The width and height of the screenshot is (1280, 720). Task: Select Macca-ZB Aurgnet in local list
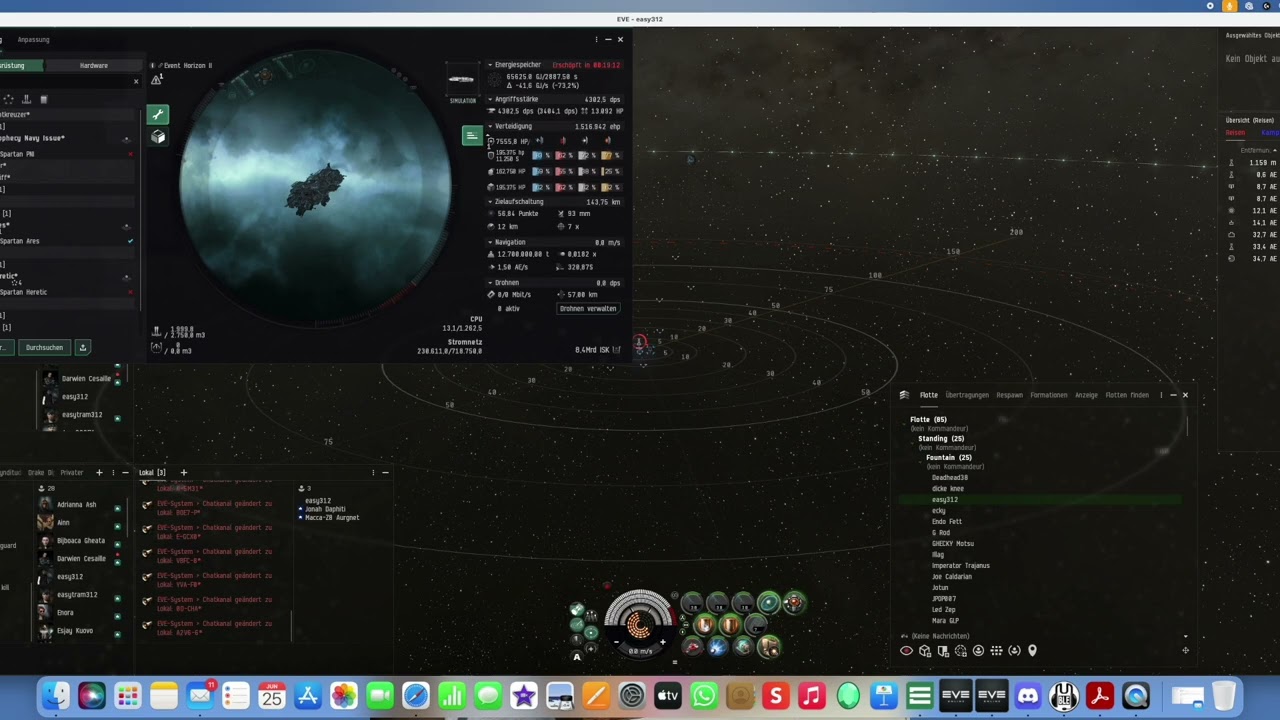tap(331, 517)
